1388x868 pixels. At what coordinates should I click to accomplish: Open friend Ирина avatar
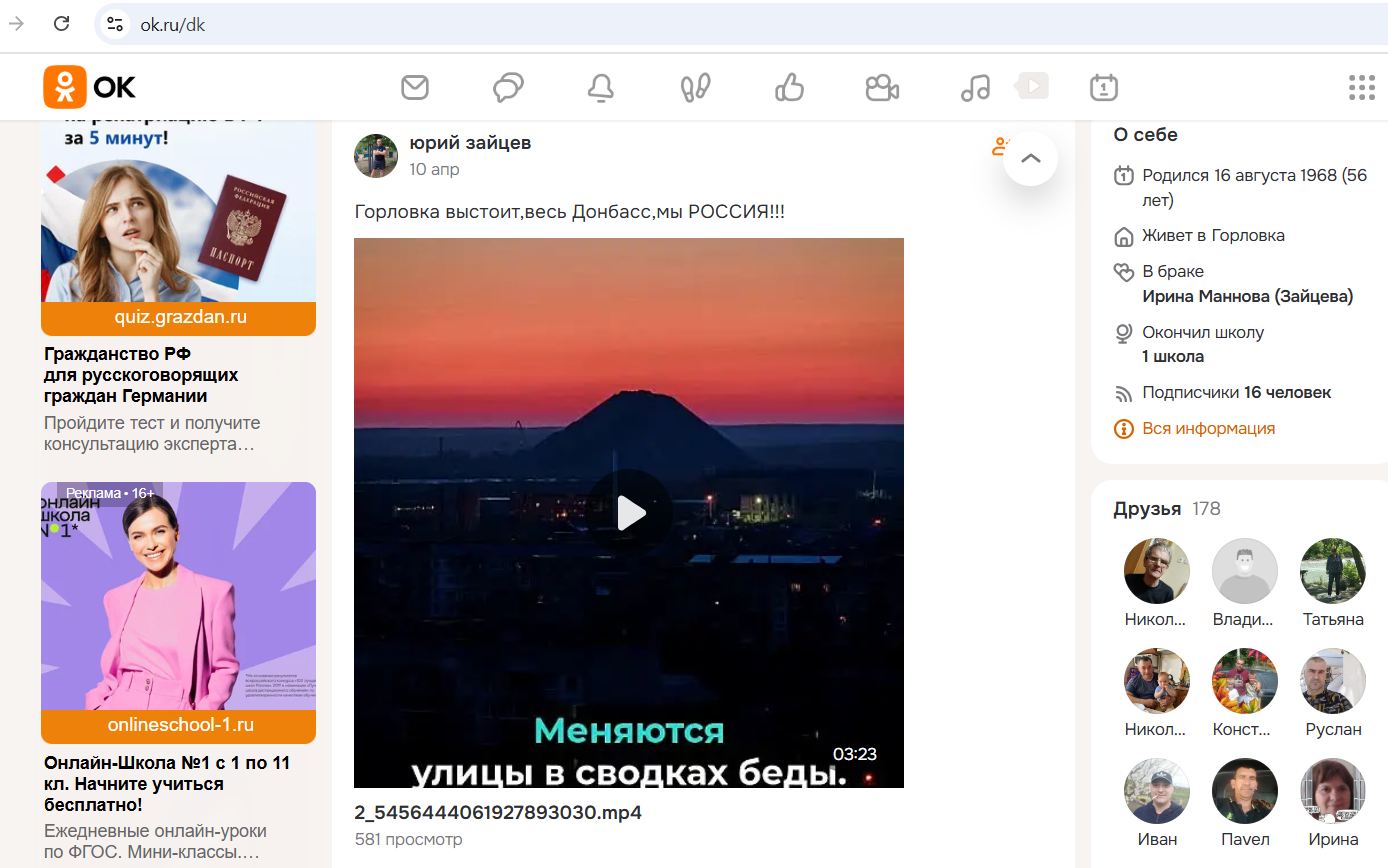[1333, 791]
